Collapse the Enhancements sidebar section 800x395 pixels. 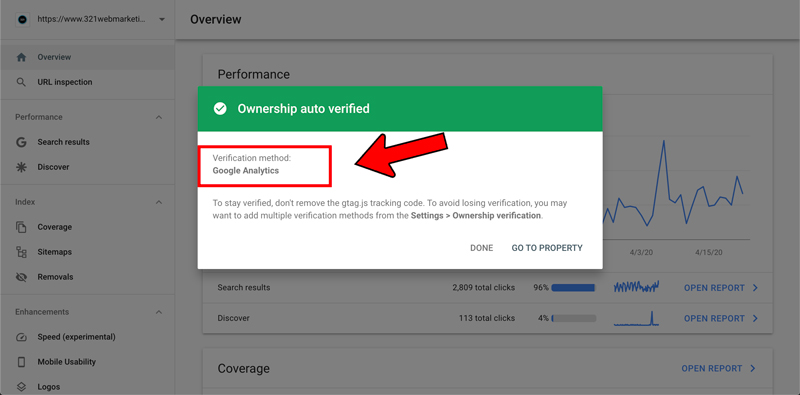pos(159,312)
